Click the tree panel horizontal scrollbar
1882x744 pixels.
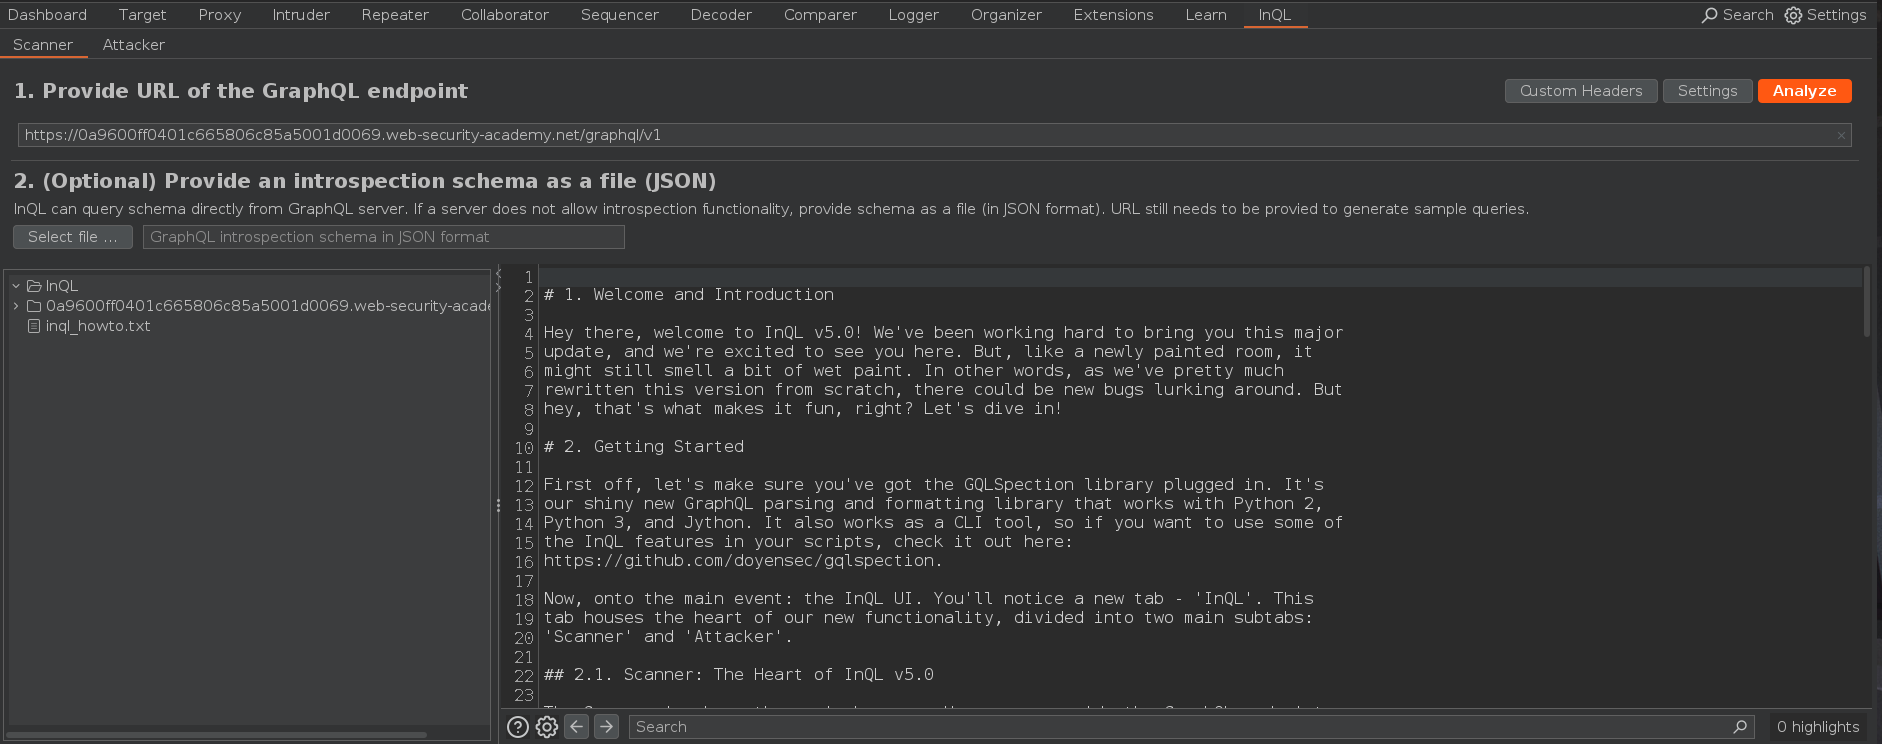(218, 735)
